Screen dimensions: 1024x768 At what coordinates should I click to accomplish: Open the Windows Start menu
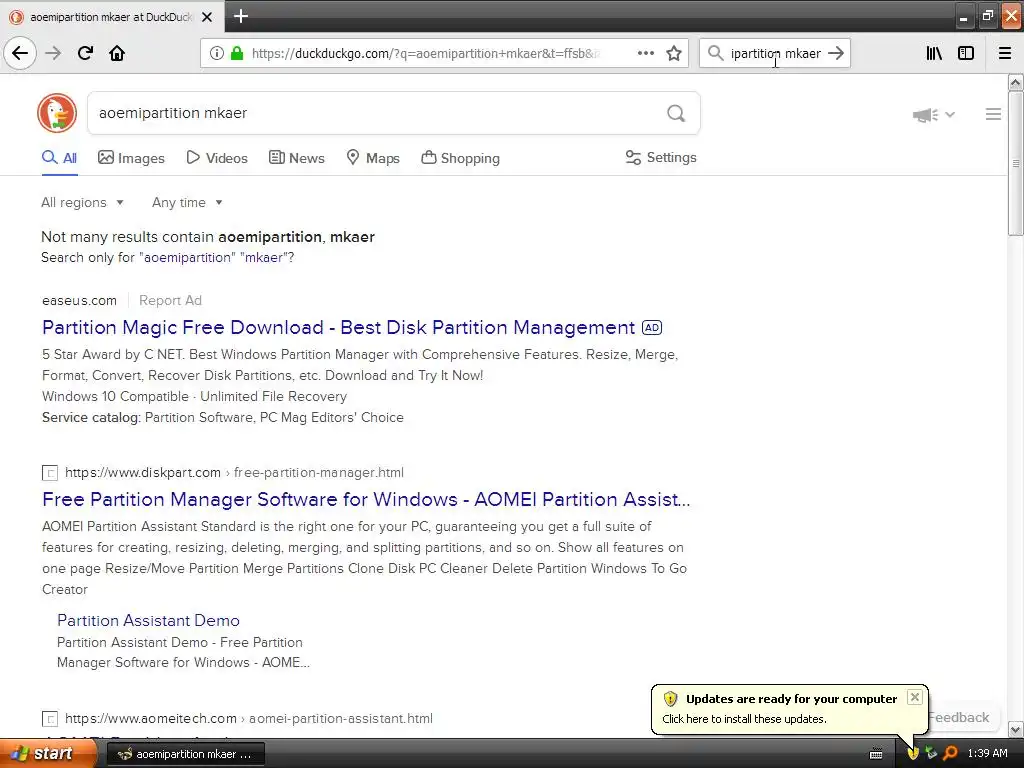pos(47,754)
